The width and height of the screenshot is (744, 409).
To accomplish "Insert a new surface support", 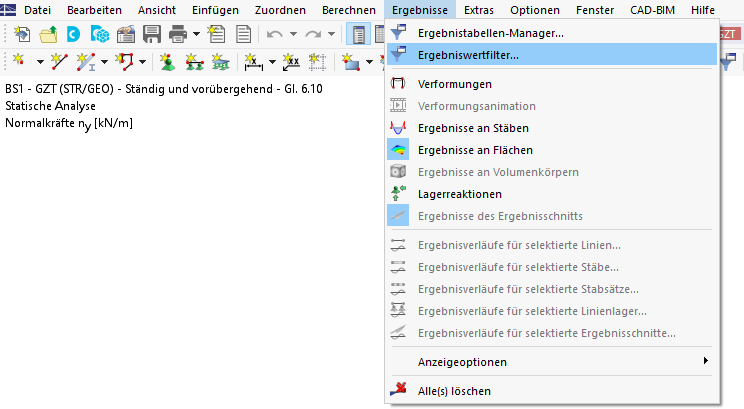I will (x=220, y=62).
